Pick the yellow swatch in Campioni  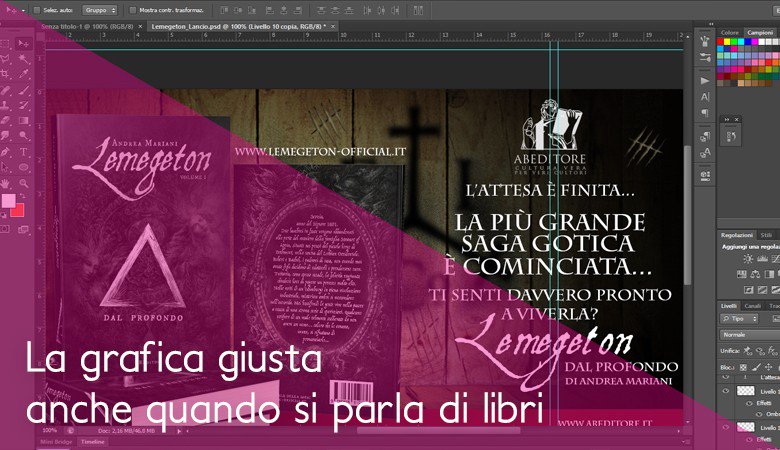(x=727, y=42)
